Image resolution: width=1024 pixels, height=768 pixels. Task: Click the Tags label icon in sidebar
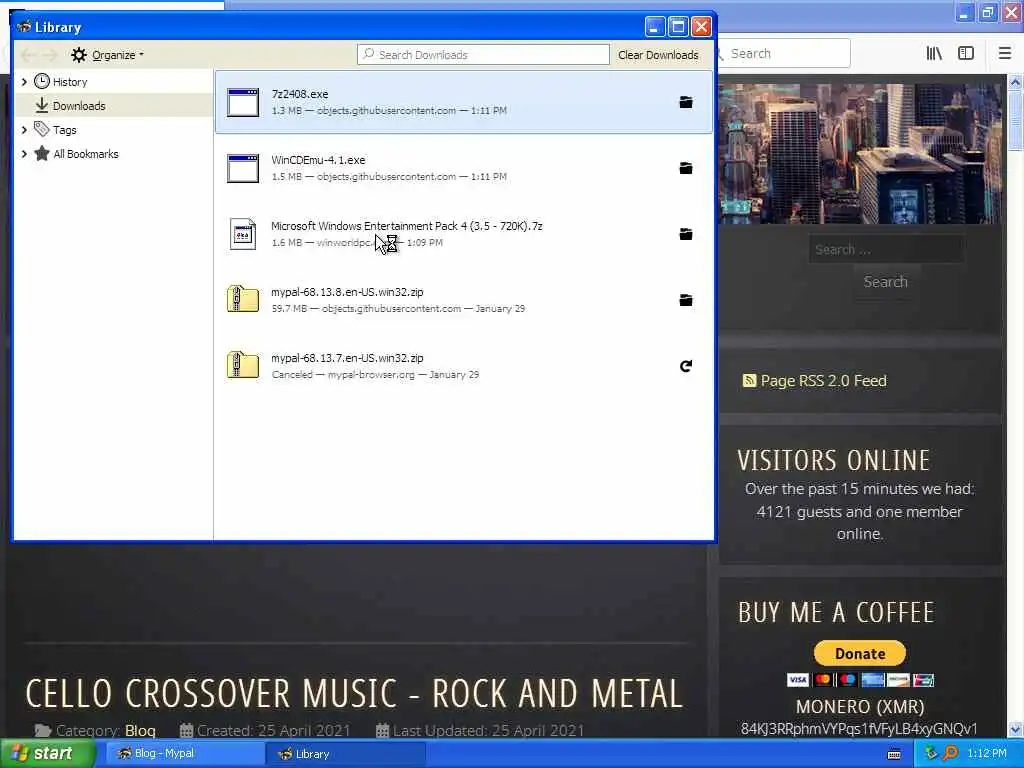[42, 129]
